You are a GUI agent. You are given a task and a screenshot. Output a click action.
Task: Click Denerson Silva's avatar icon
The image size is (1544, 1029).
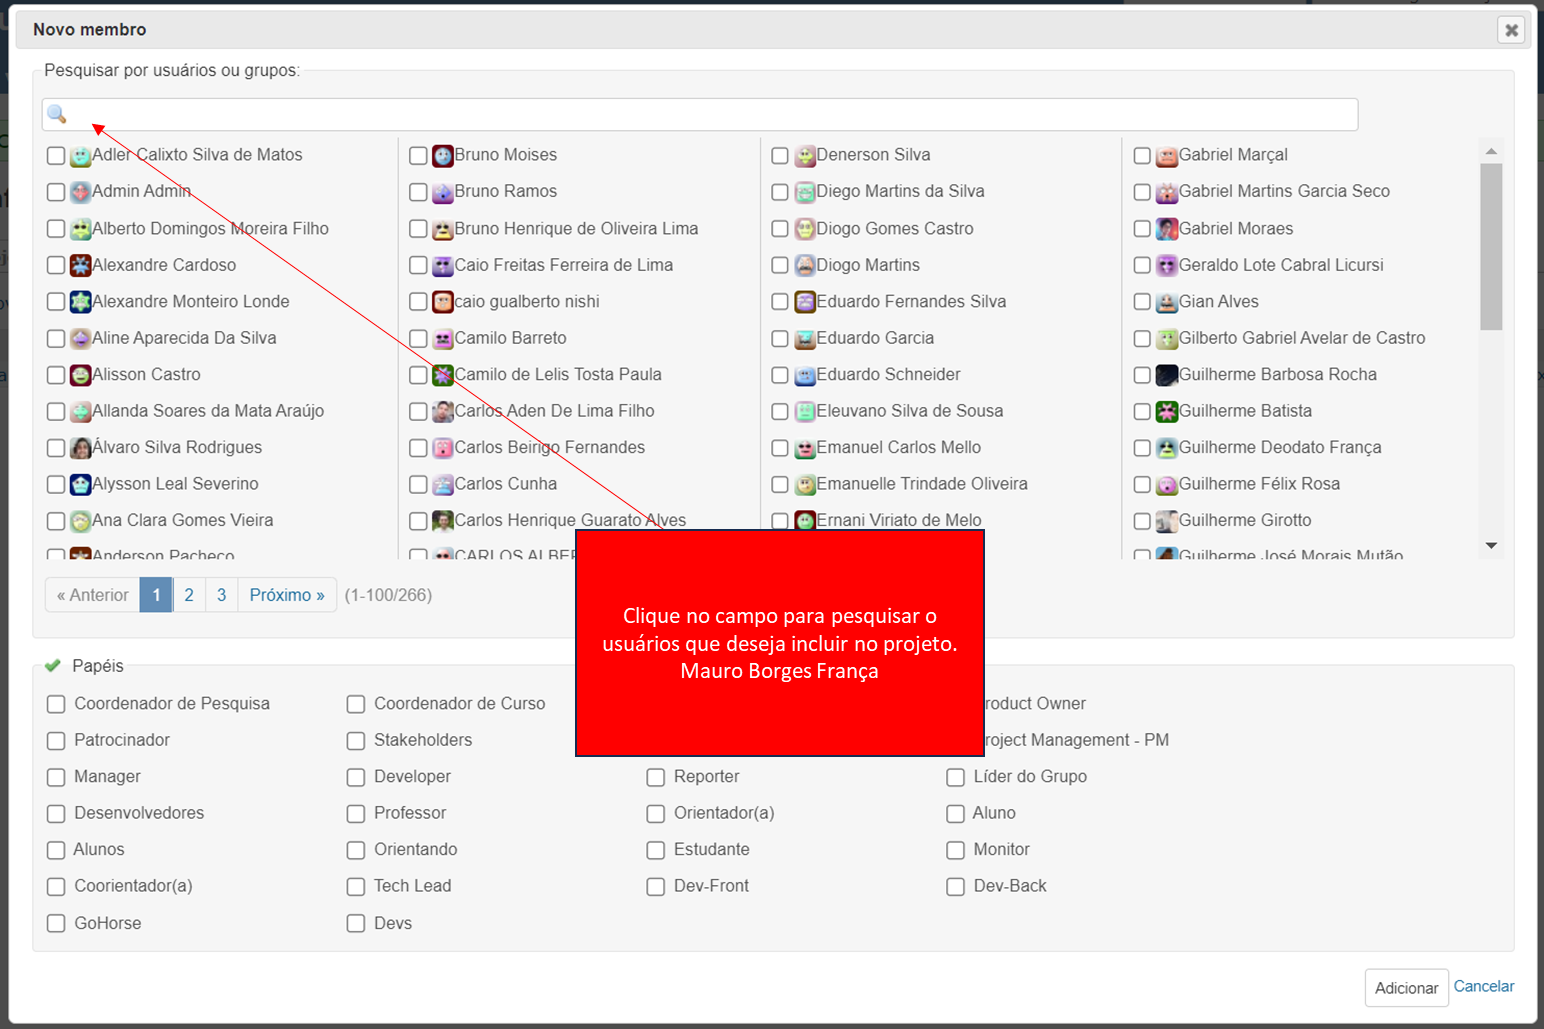pos(805,156)
